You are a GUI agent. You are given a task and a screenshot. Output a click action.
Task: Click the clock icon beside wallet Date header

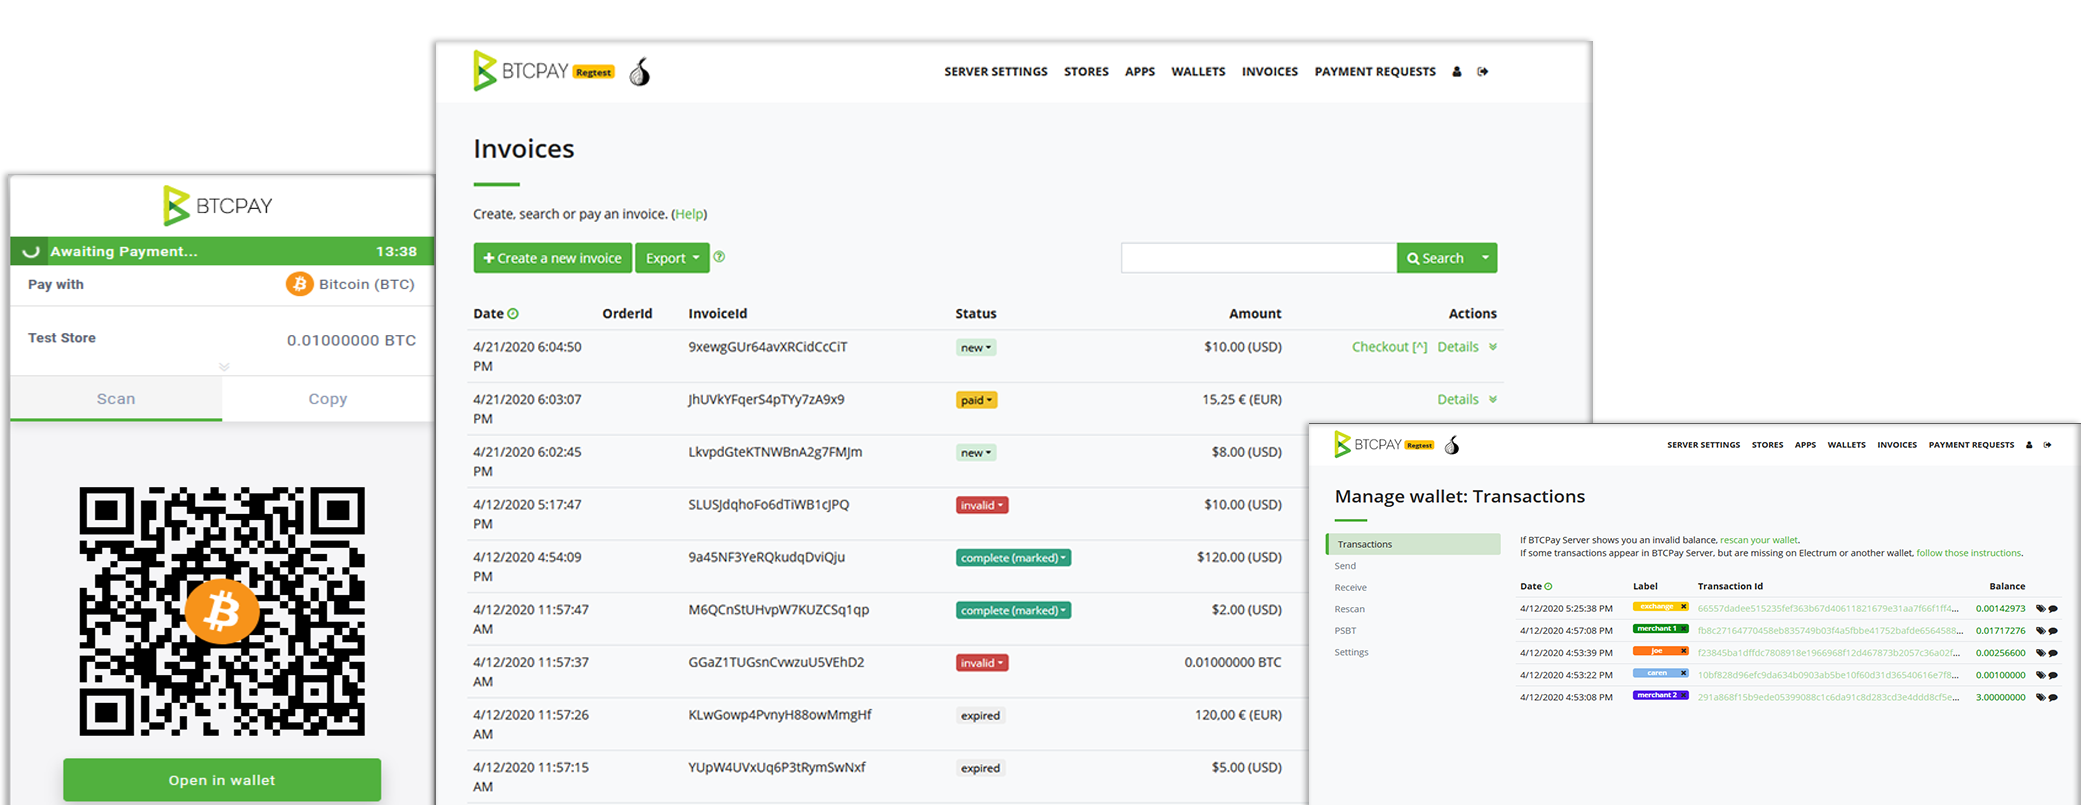[x=1548, y=587]
